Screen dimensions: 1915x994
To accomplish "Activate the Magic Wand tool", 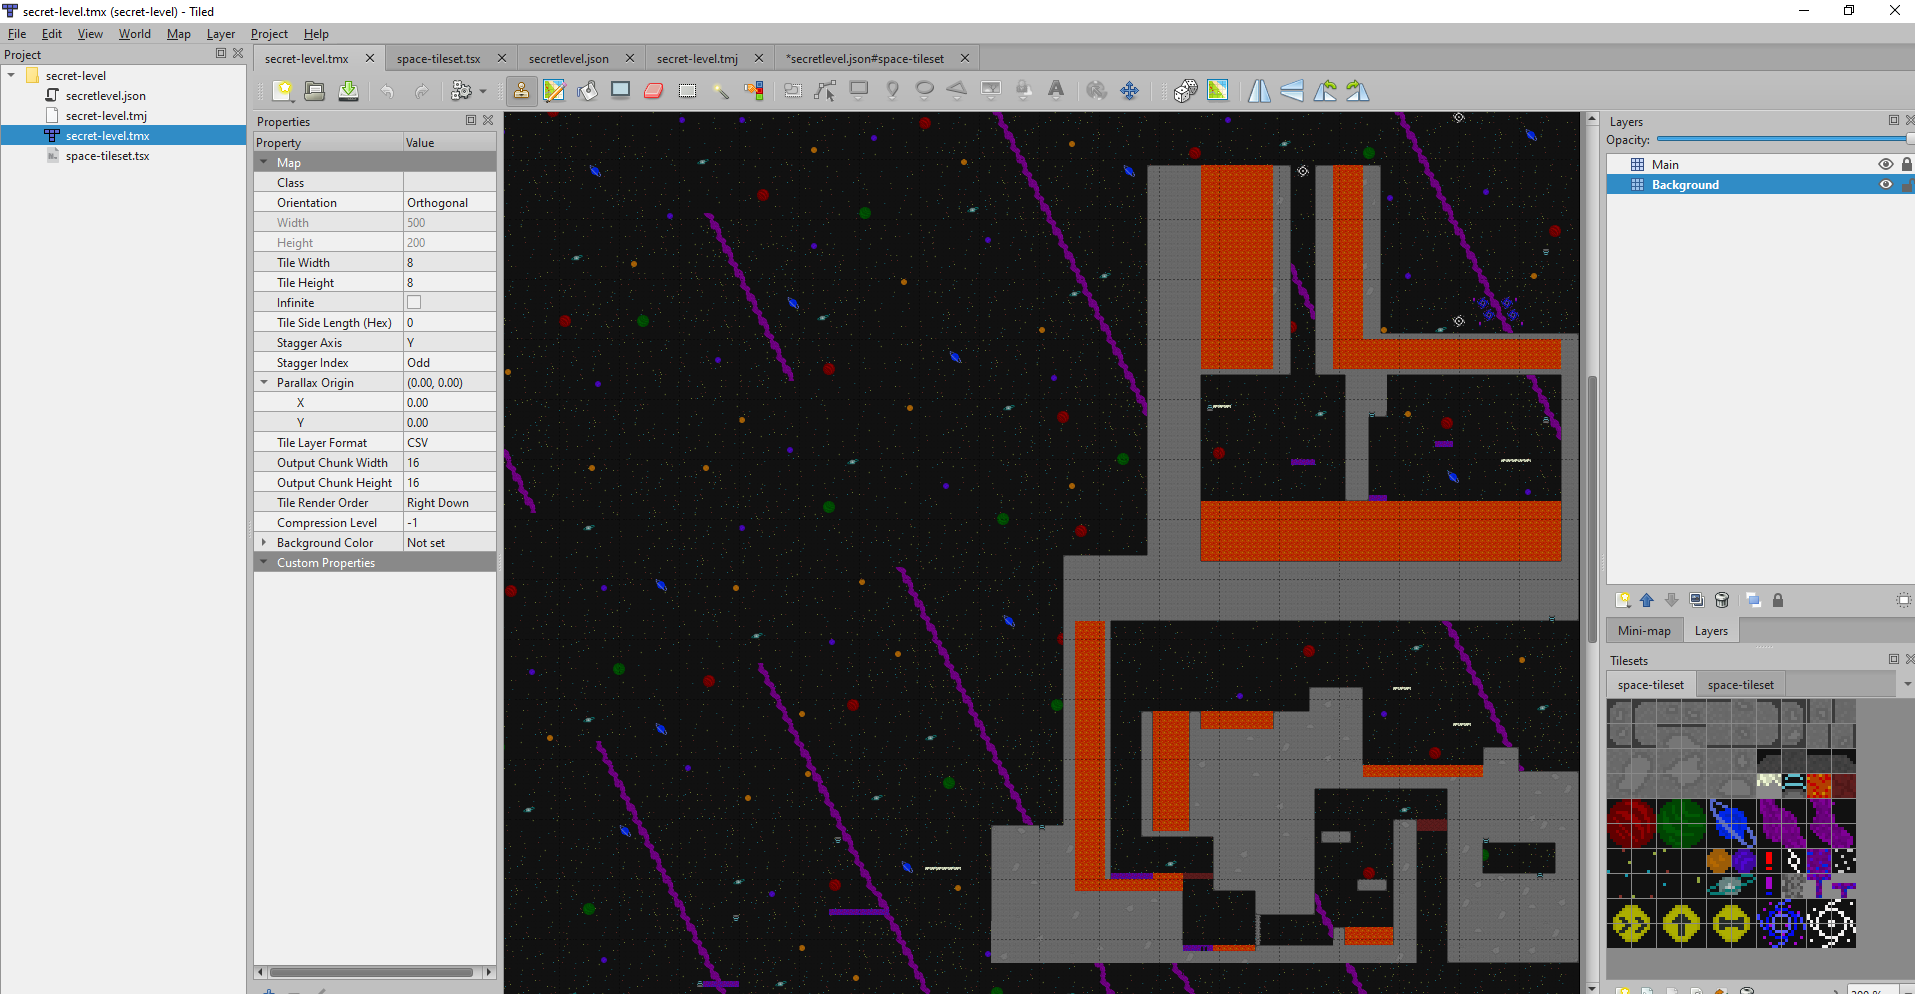I will pos(720,91).
